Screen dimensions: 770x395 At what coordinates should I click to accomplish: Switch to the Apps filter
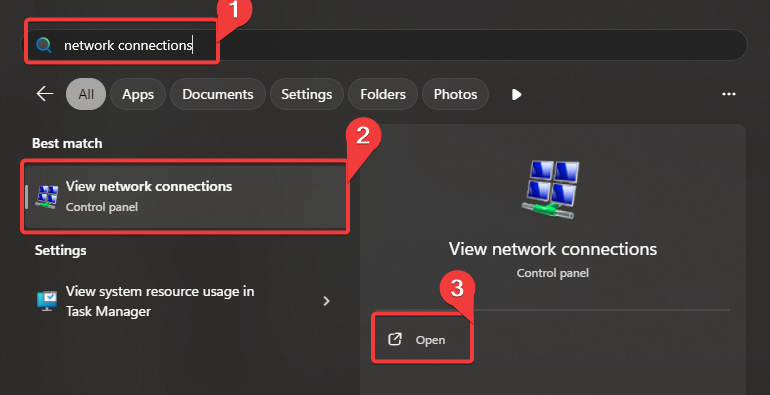point(138,94)
